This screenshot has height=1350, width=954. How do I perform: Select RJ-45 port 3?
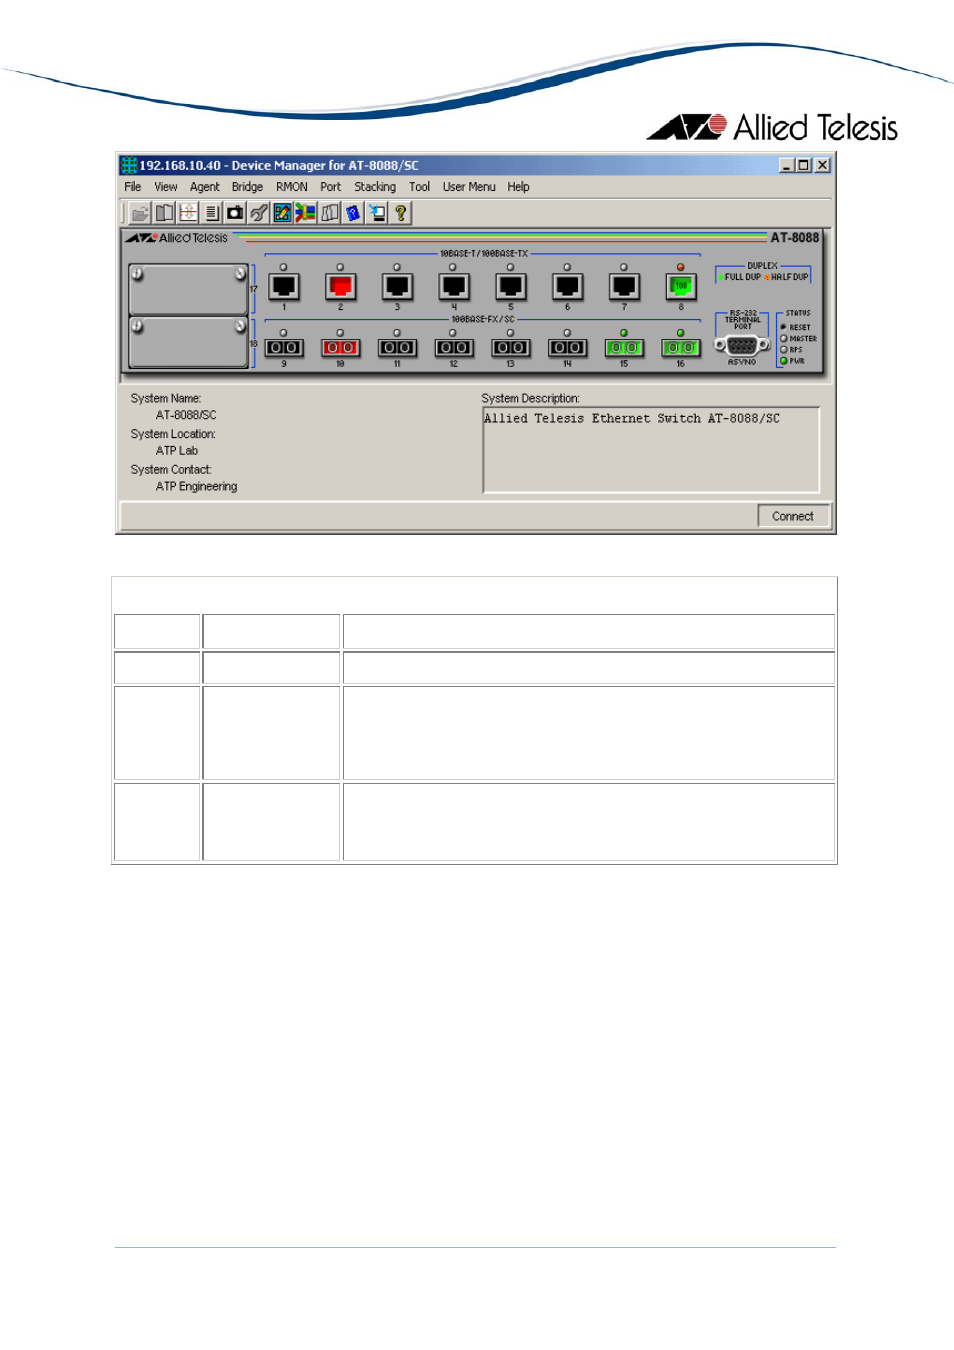coord(397,287)
